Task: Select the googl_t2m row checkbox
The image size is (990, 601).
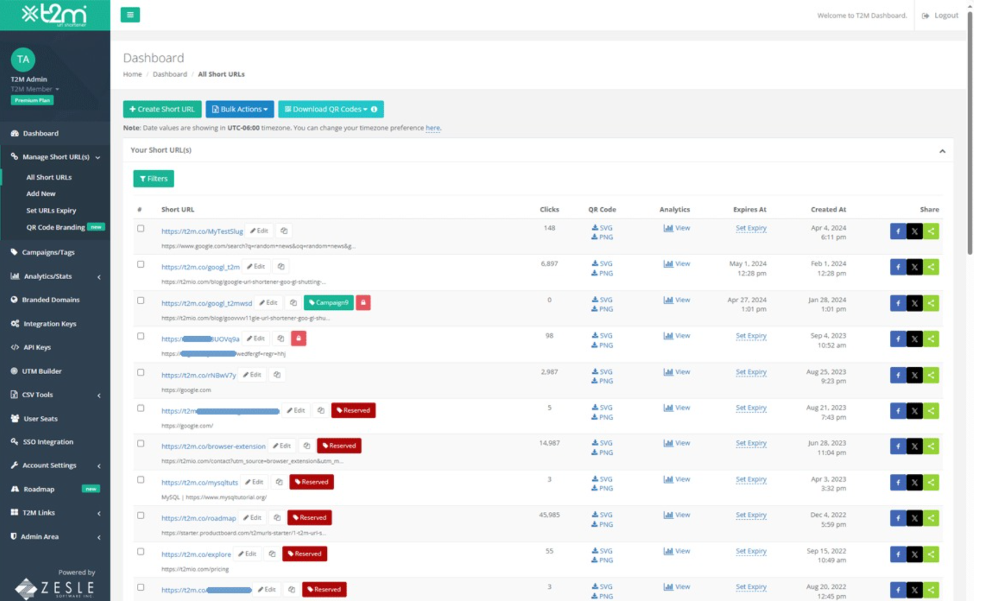Action: click(140, 264)
